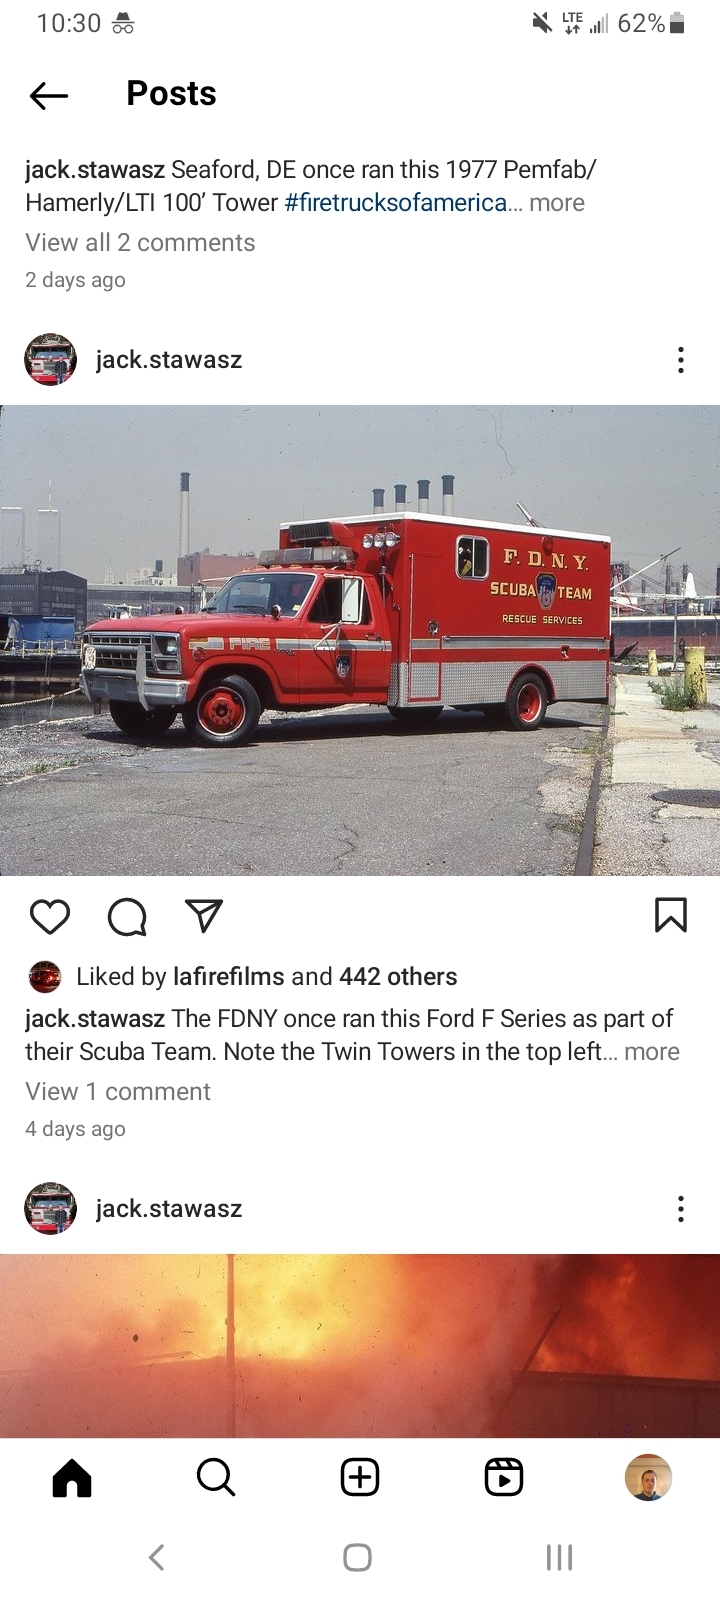The height and width of the screenshot is (1600, 720).
Task: Like the FDNY Scuba Team post
Action: 49,916
